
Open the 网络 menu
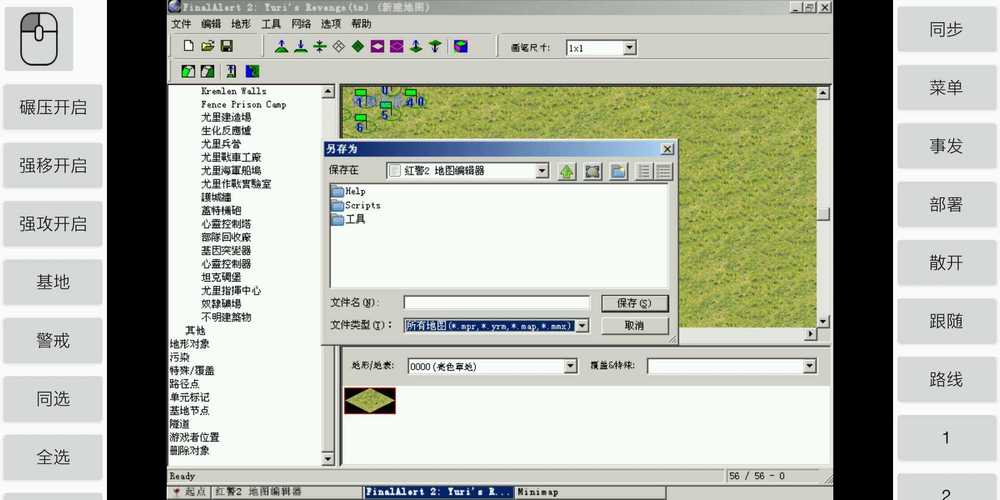click(x=301, y=24)
